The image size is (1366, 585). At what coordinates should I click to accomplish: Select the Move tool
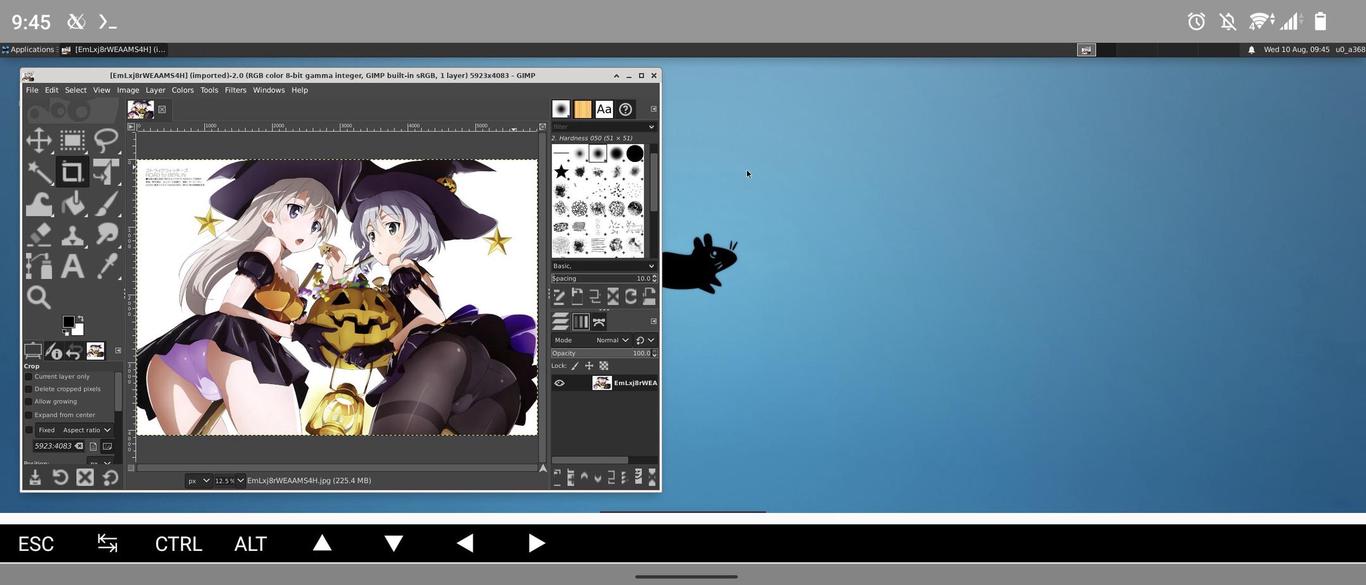click(x=38, y=140)
